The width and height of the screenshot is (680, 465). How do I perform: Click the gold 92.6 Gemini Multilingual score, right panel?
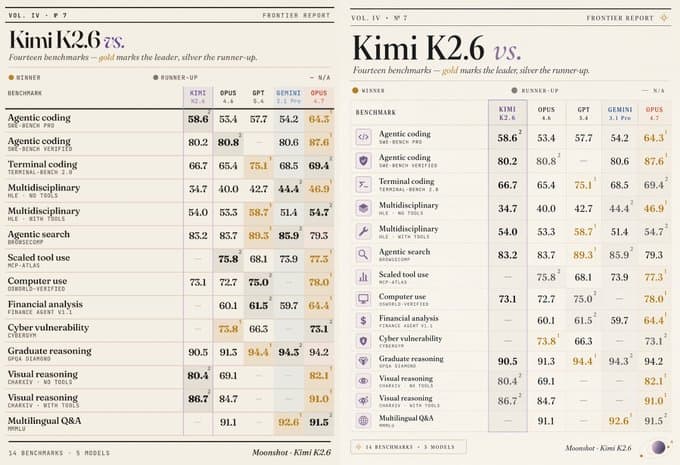point(619,421)
